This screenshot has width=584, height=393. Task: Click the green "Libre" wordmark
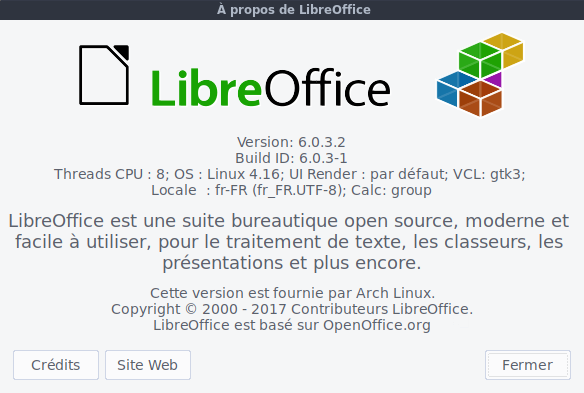207,88
